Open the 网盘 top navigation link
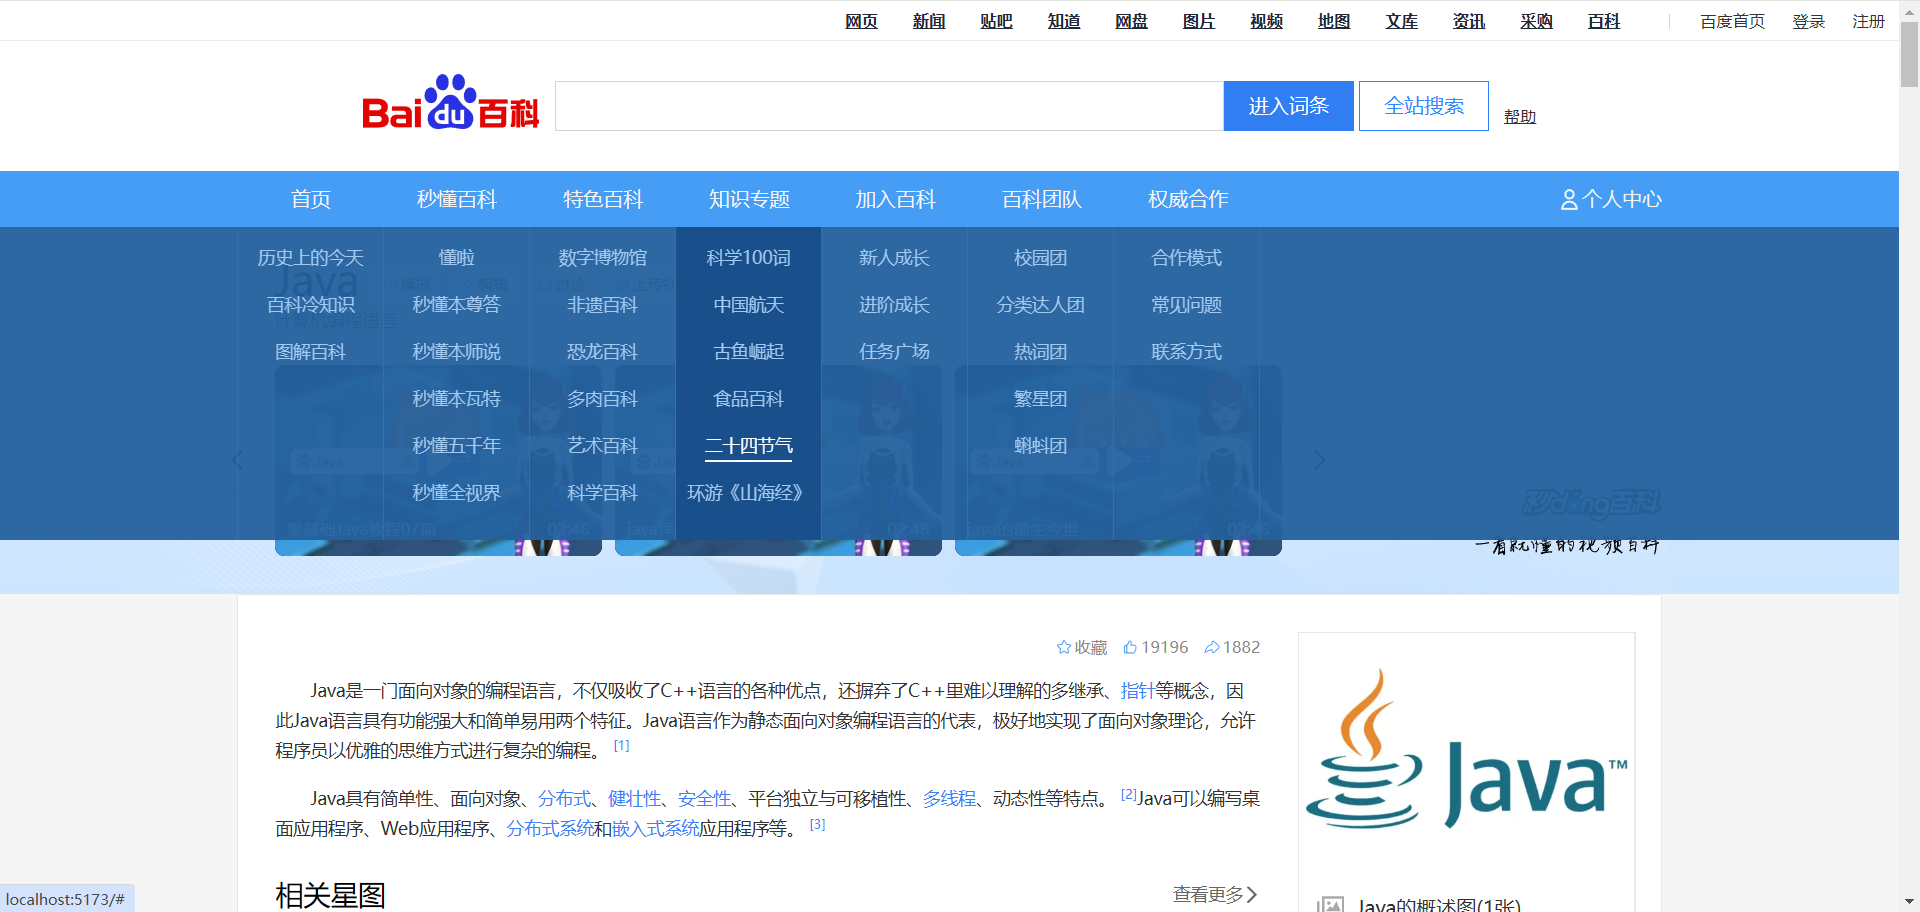 pos(1131,21)
